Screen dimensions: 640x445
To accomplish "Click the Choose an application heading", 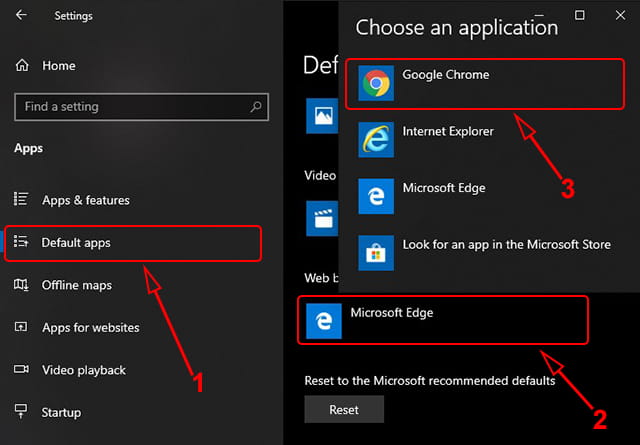I will [457, 28].
